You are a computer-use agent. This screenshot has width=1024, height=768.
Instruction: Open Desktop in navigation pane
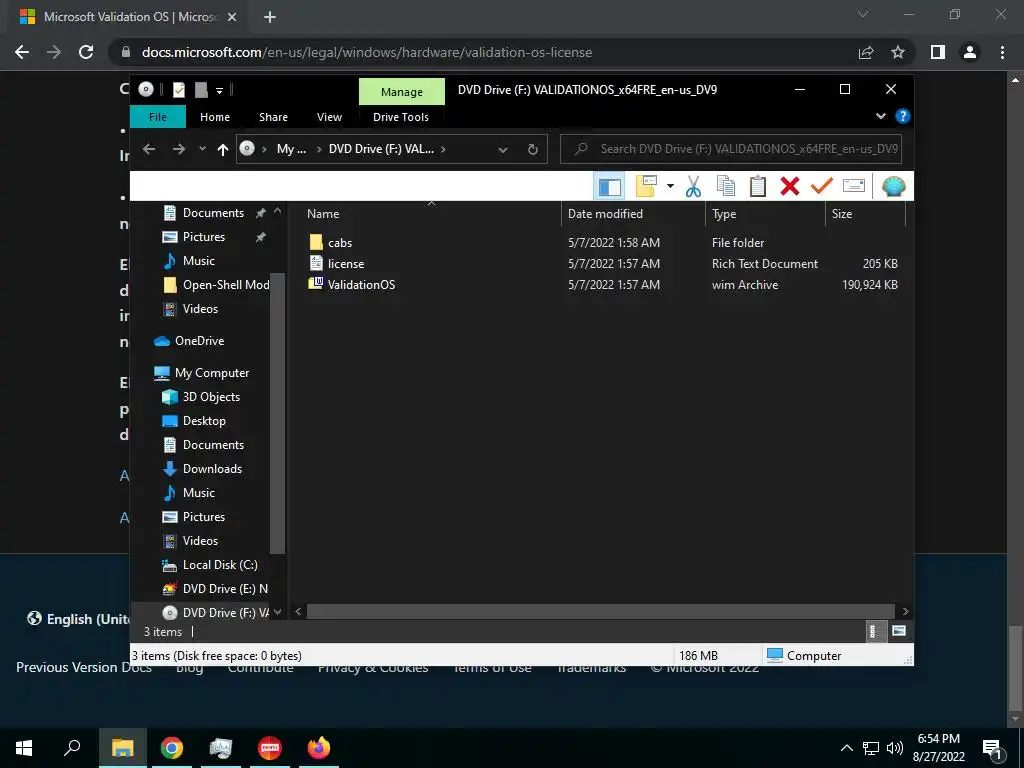pyautogui.click(x=204, y=421)
